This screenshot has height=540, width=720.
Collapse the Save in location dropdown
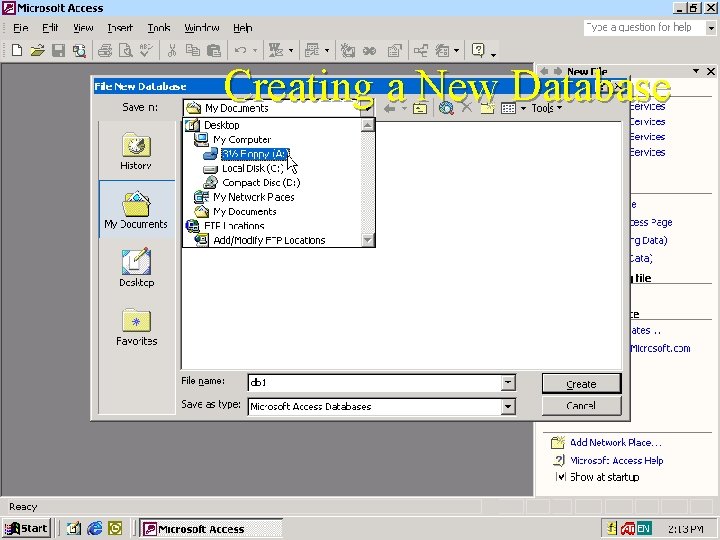pos(367,108)
